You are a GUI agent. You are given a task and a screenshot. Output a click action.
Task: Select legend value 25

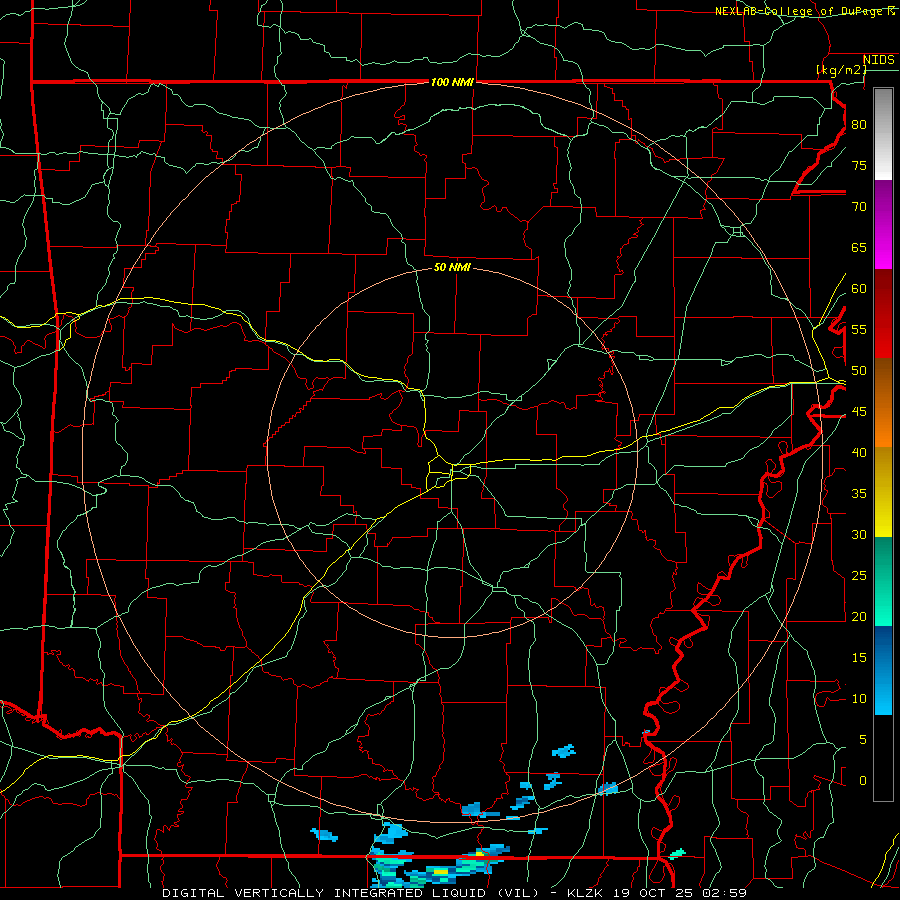pyautogui.click(x=859, y=576)
